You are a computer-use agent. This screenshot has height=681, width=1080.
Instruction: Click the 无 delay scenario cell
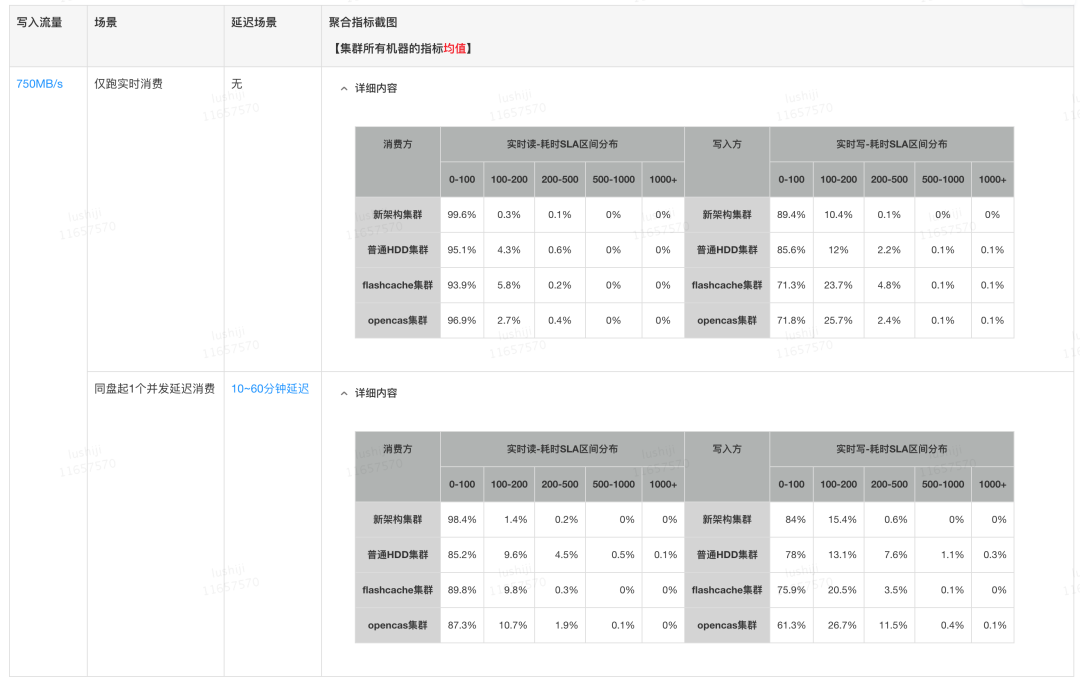tap(236, 84)
